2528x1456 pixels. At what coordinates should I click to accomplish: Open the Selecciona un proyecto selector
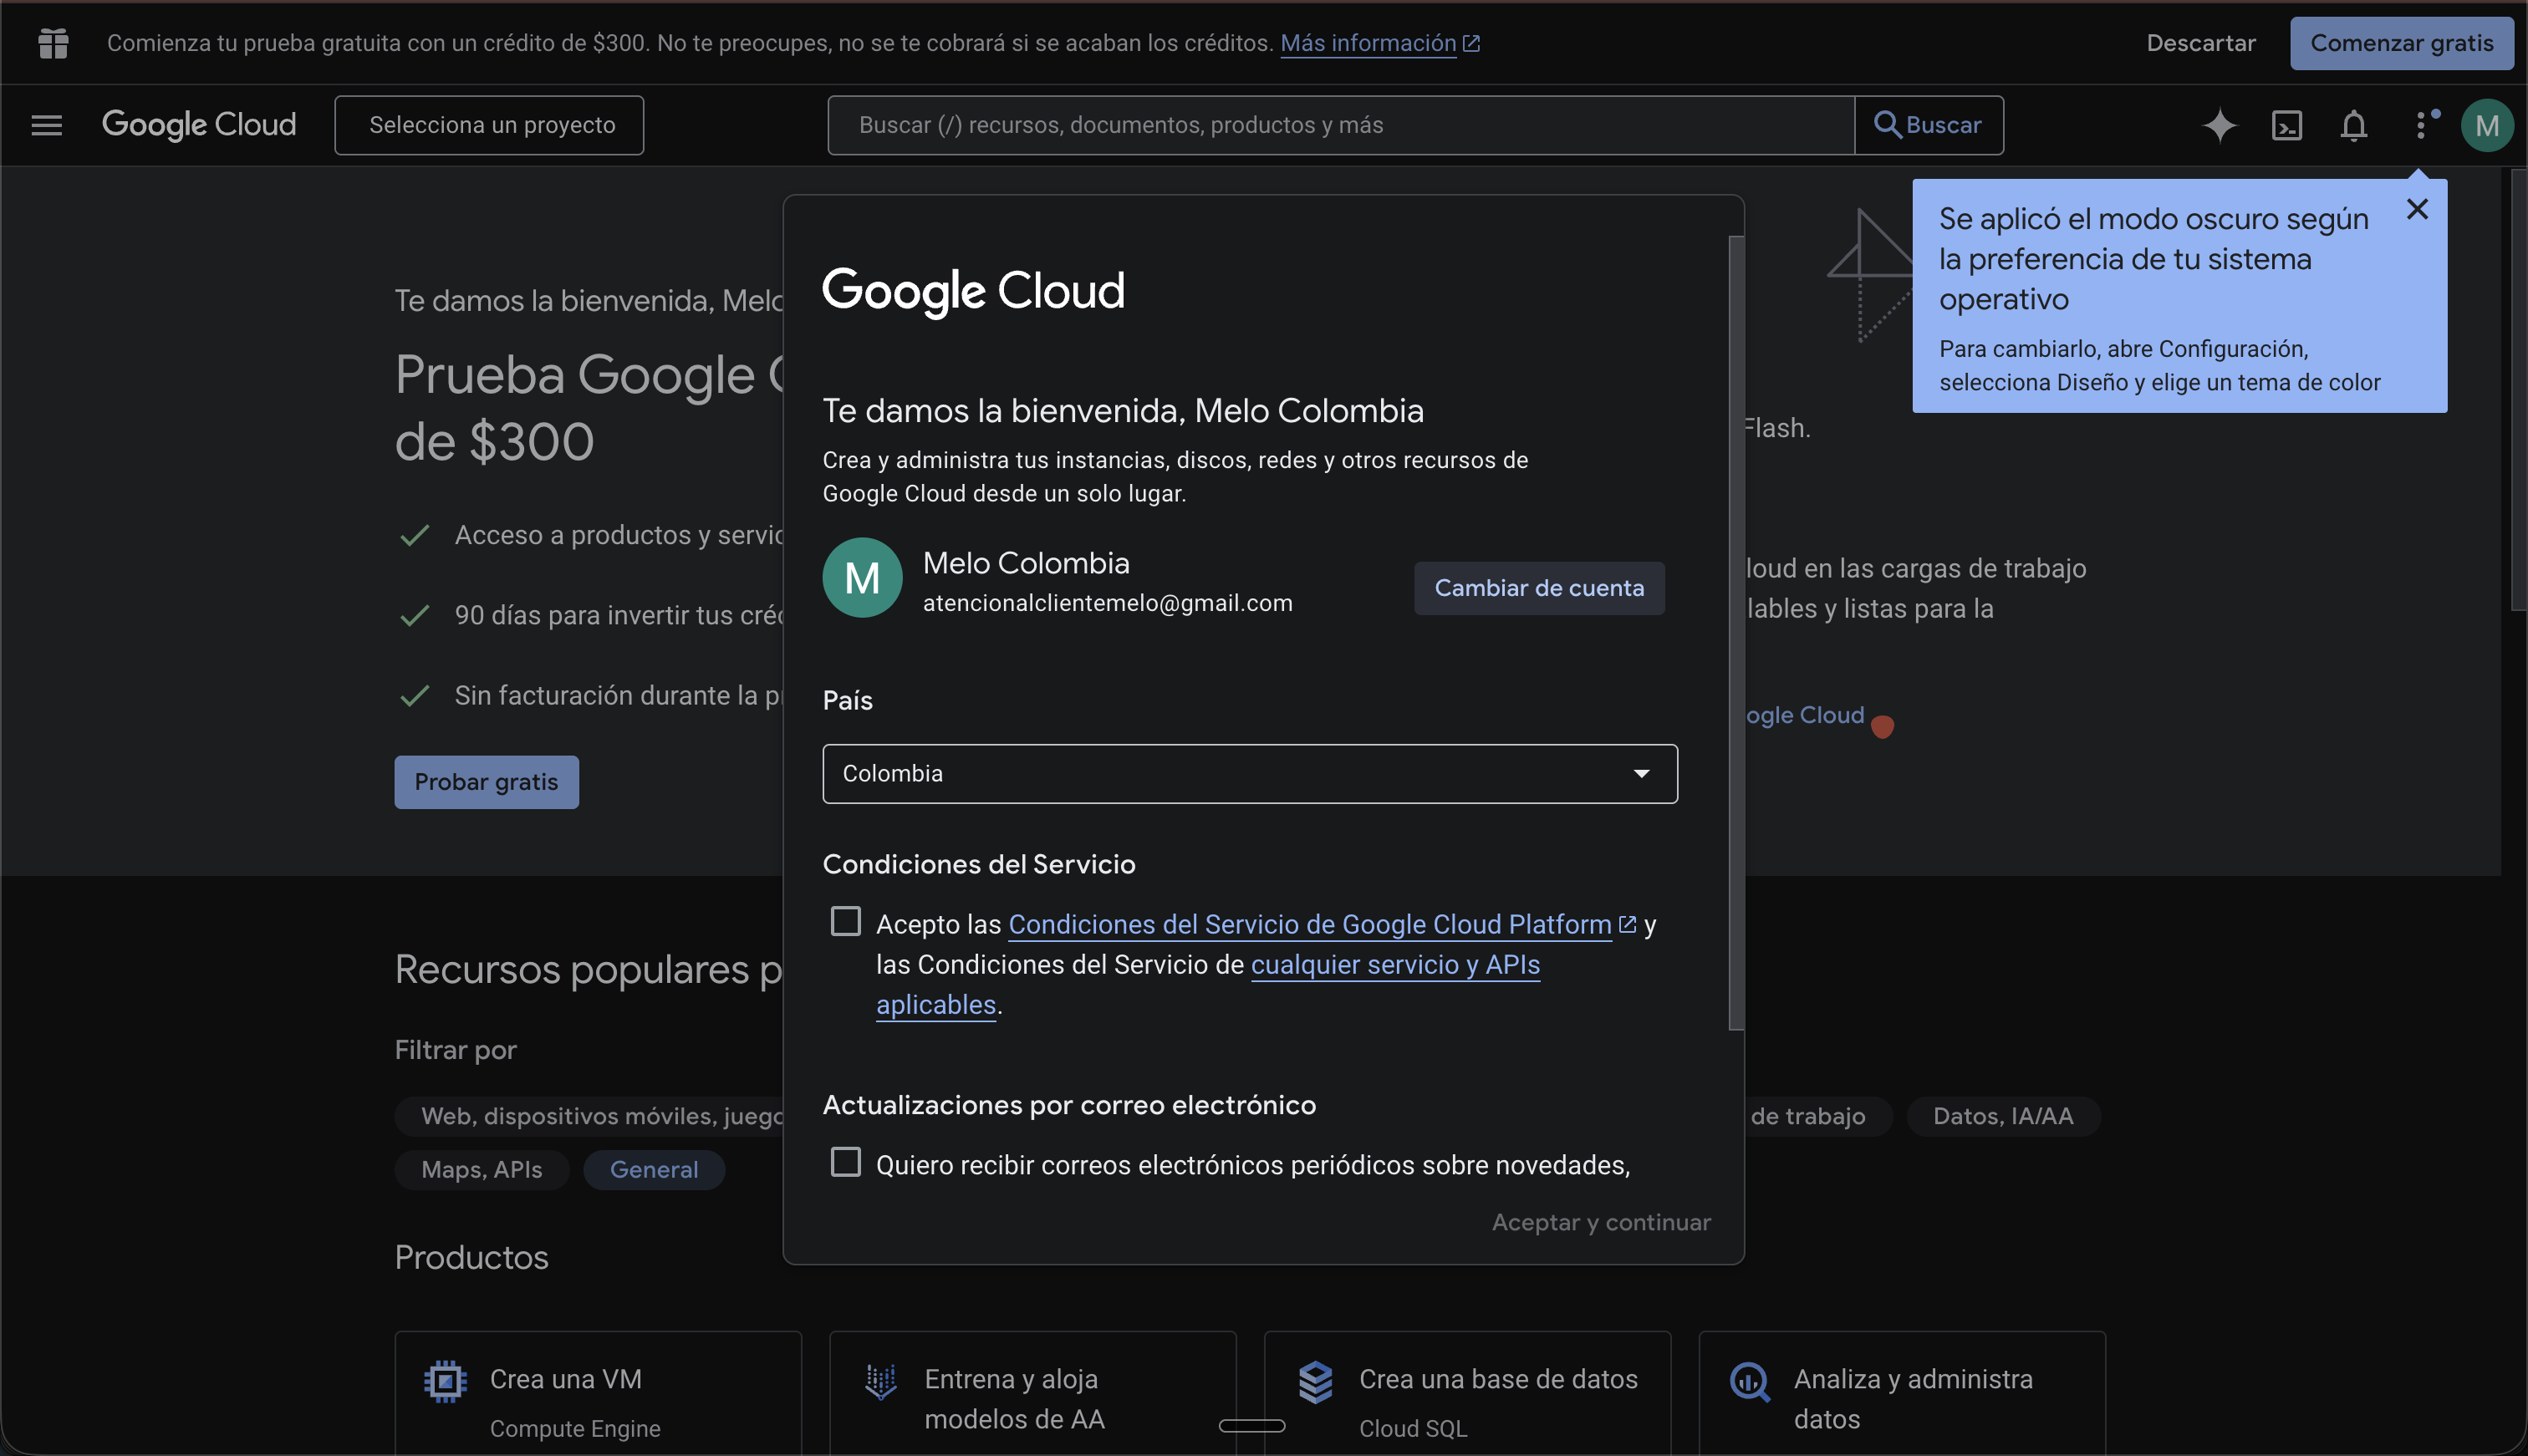[x=489, y=124]
